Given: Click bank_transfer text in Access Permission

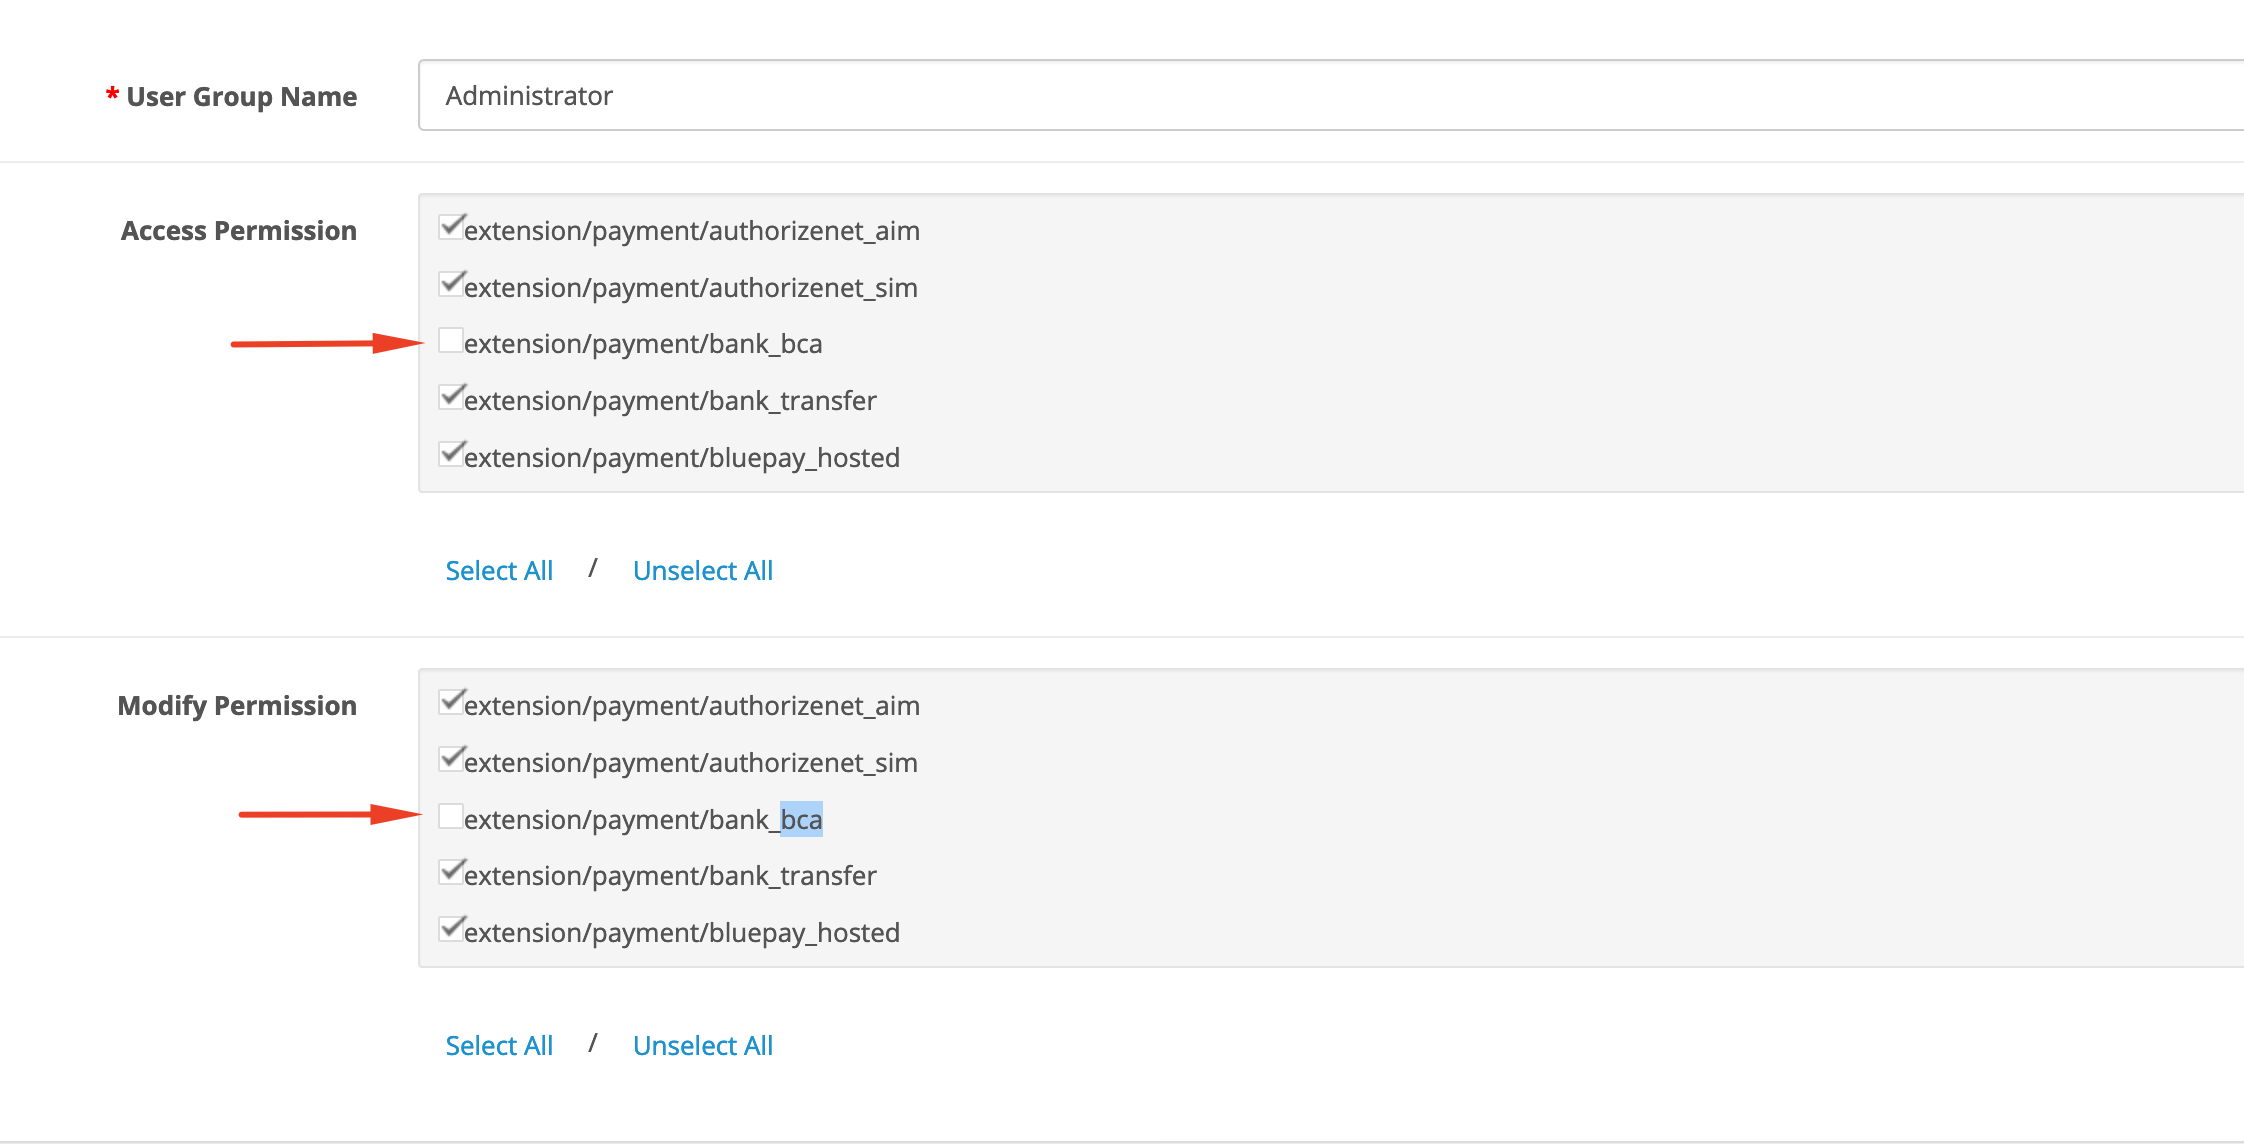Looking at the screenshot, I should click(x=670, y=401).
